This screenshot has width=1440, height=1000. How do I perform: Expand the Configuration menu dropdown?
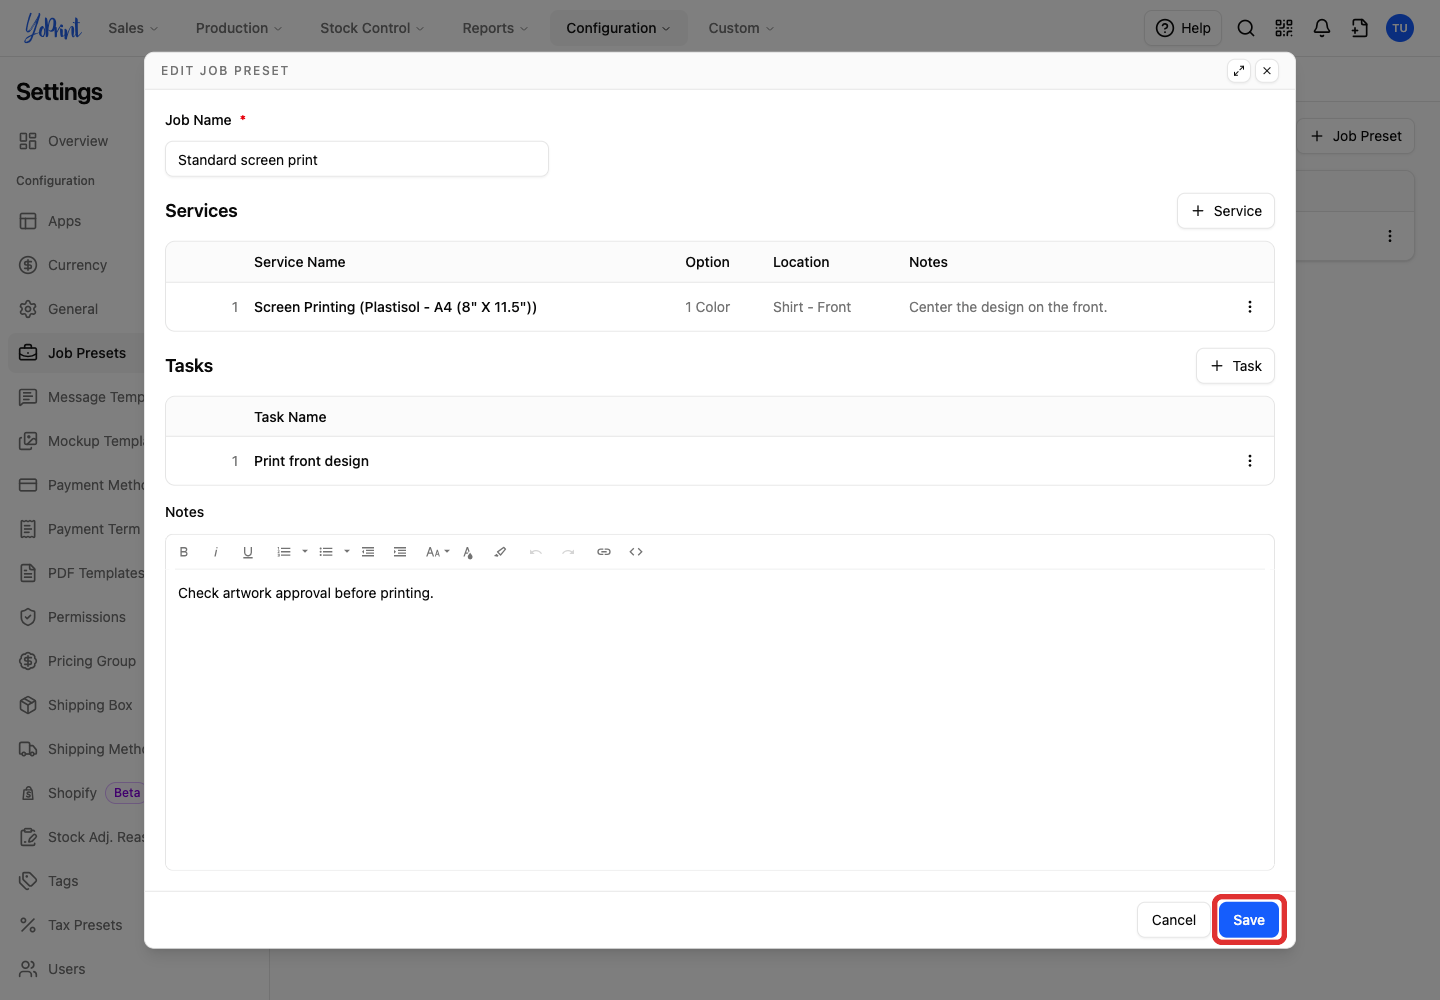(618, 28)
